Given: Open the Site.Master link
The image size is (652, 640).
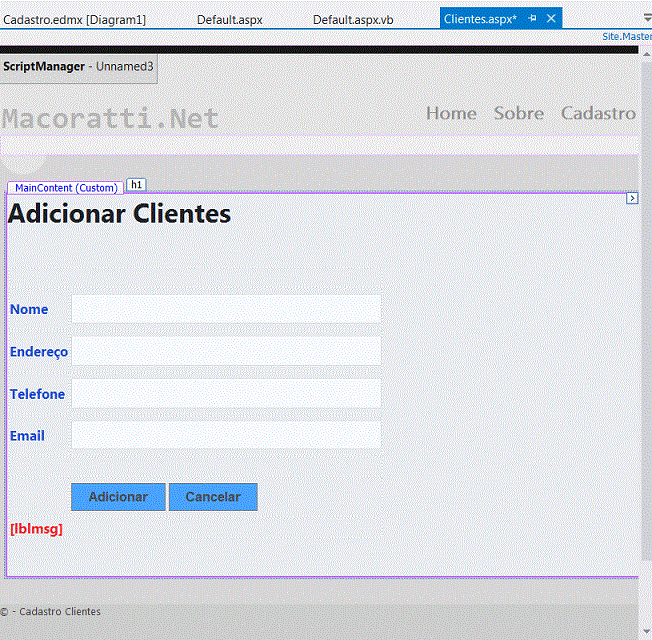Looking at the screenshot, I should [x=626, y=37].
